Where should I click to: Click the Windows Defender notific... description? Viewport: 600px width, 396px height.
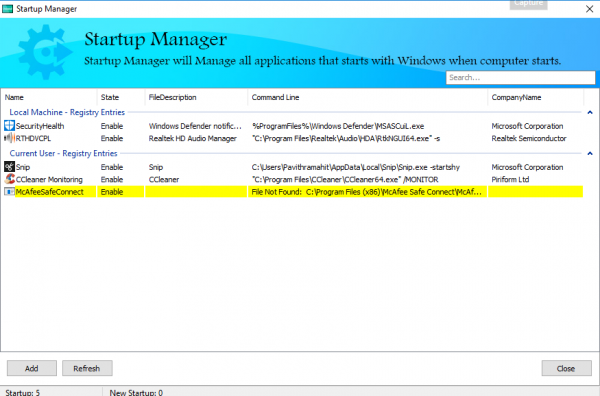[195, 126]
